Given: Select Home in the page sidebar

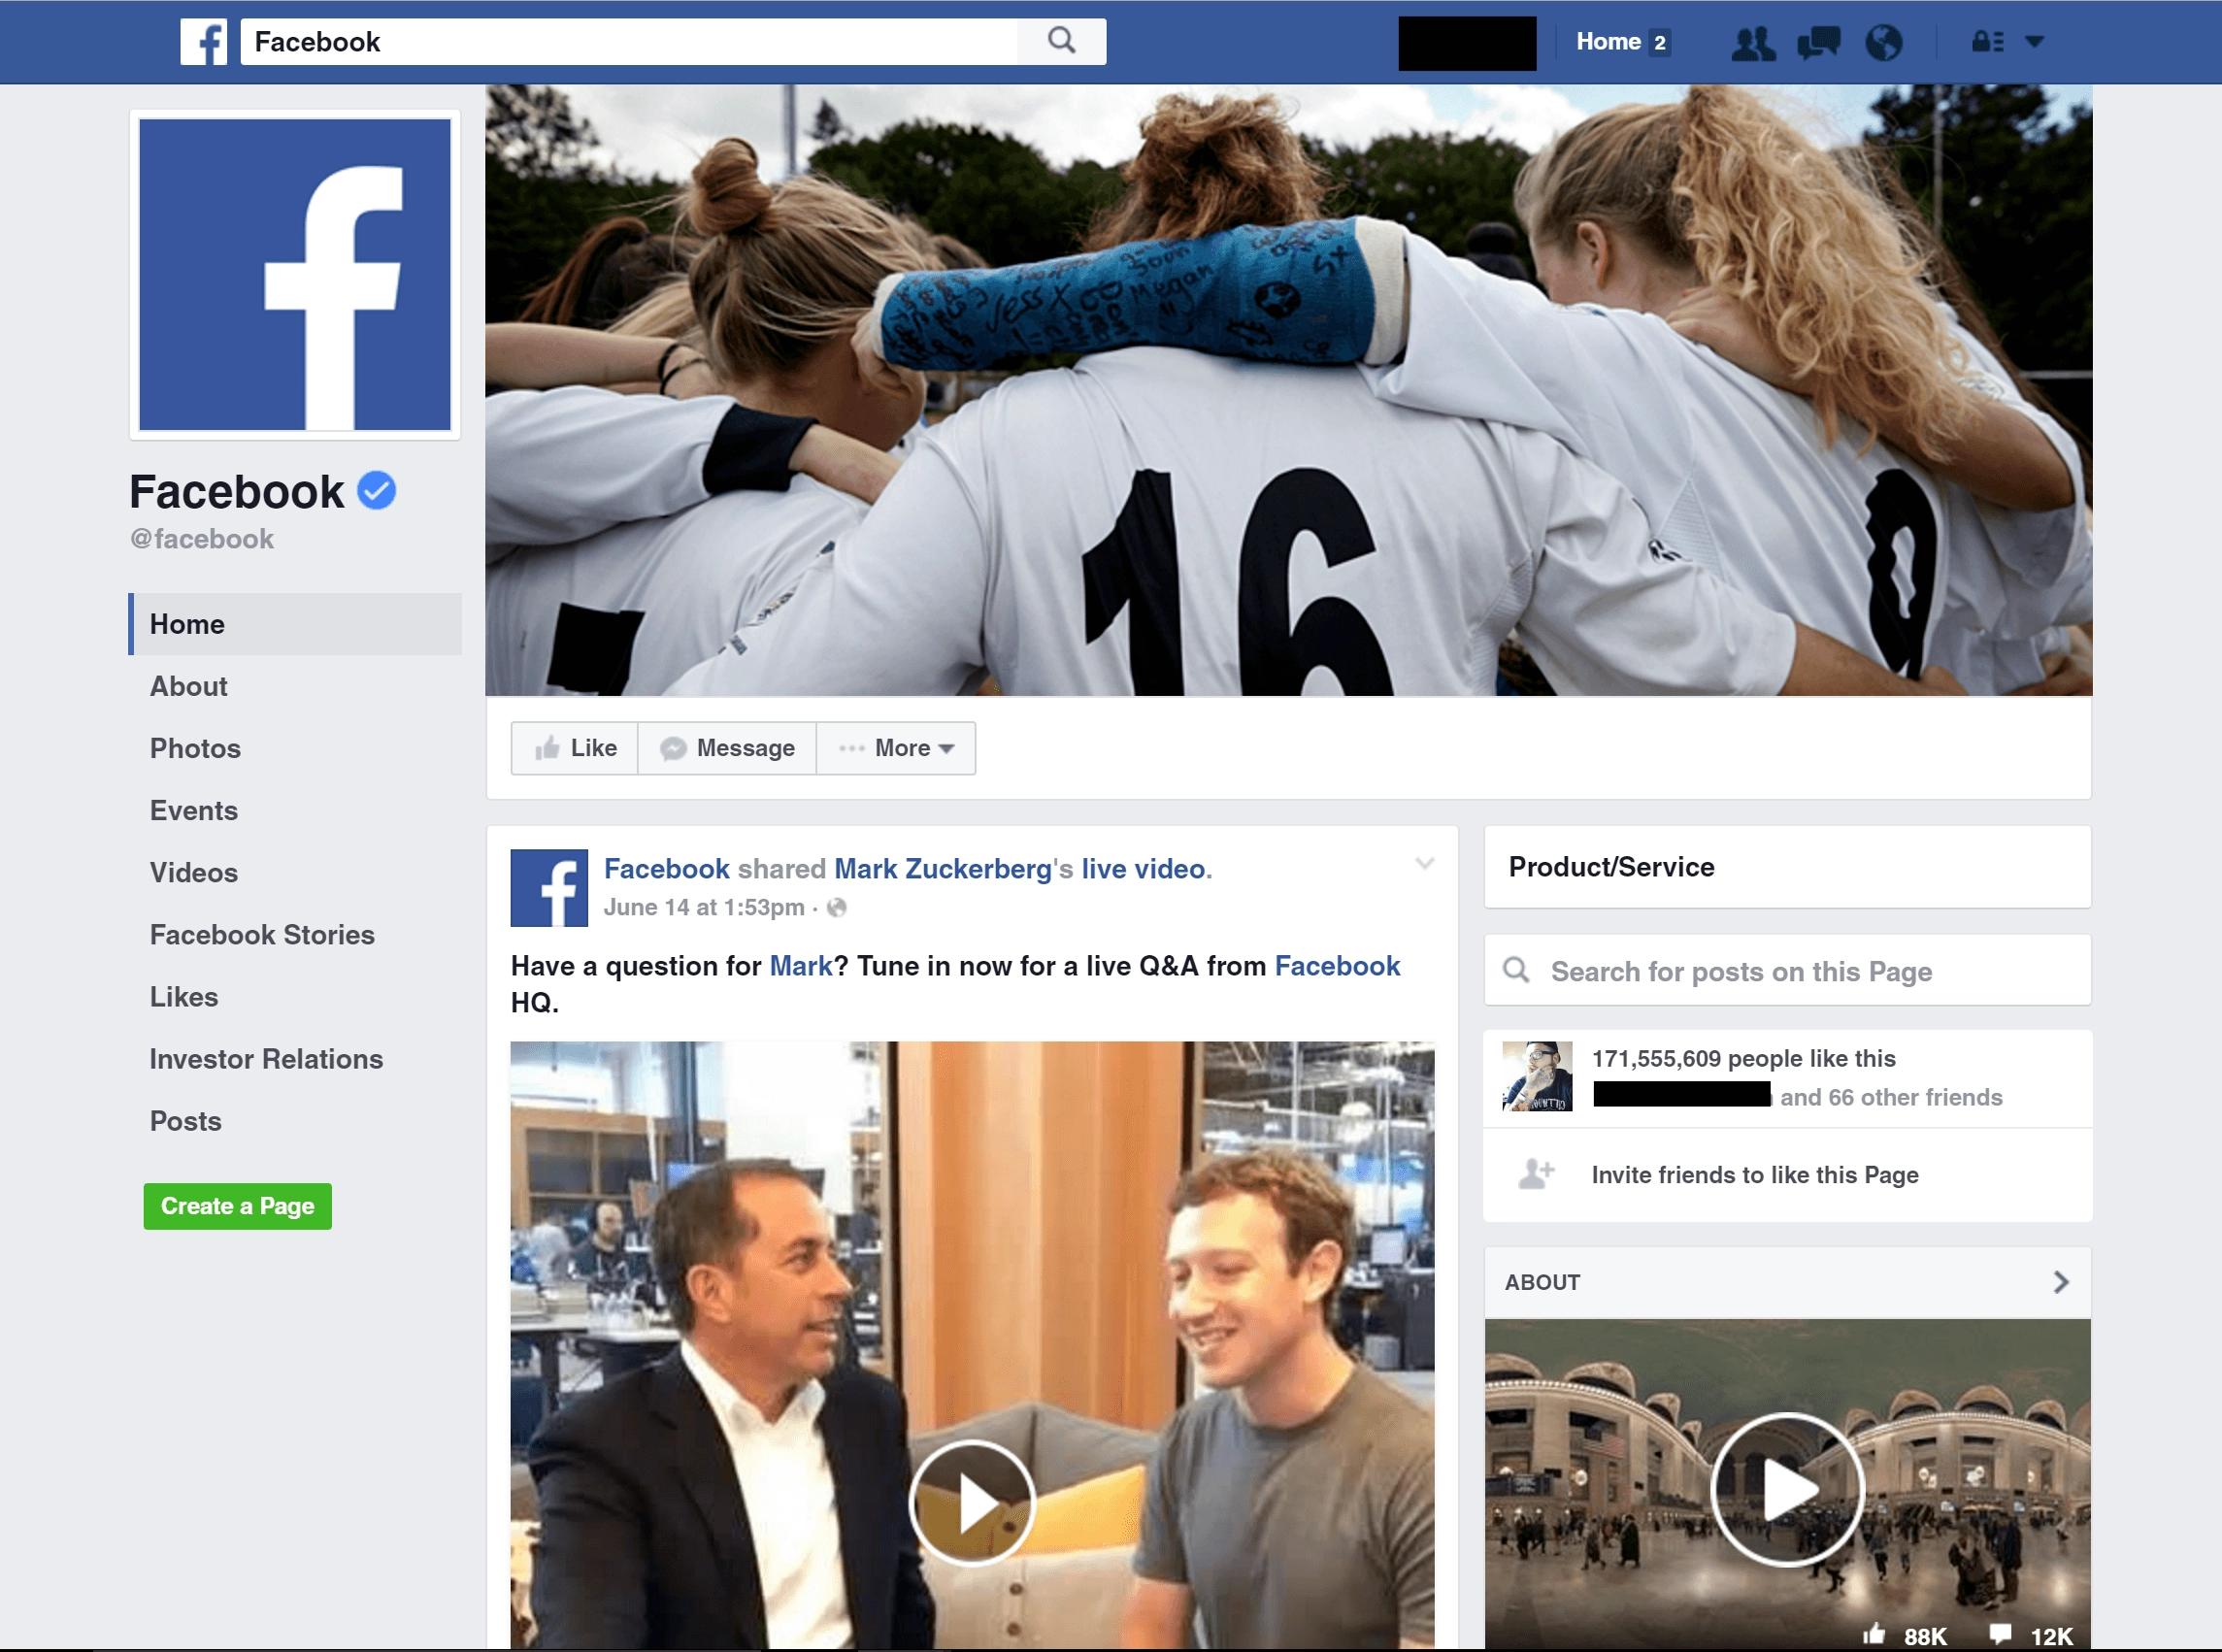Looking at the screenshot, I should (x=295, y=624).
